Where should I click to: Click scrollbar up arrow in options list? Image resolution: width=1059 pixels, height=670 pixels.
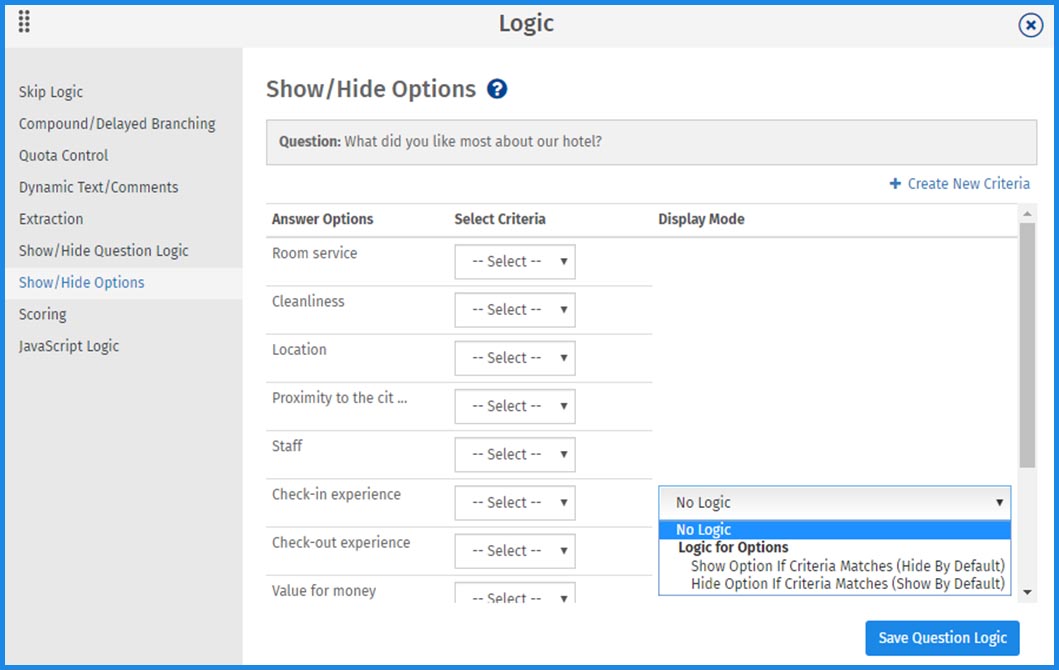pos(1028,213)
